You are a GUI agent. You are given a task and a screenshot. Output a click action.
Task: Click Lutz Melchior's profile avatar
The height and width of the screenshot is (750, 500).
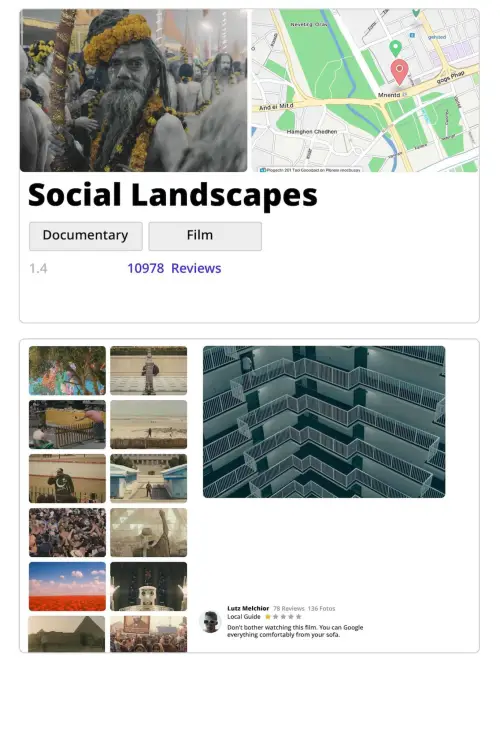(210, 622)
